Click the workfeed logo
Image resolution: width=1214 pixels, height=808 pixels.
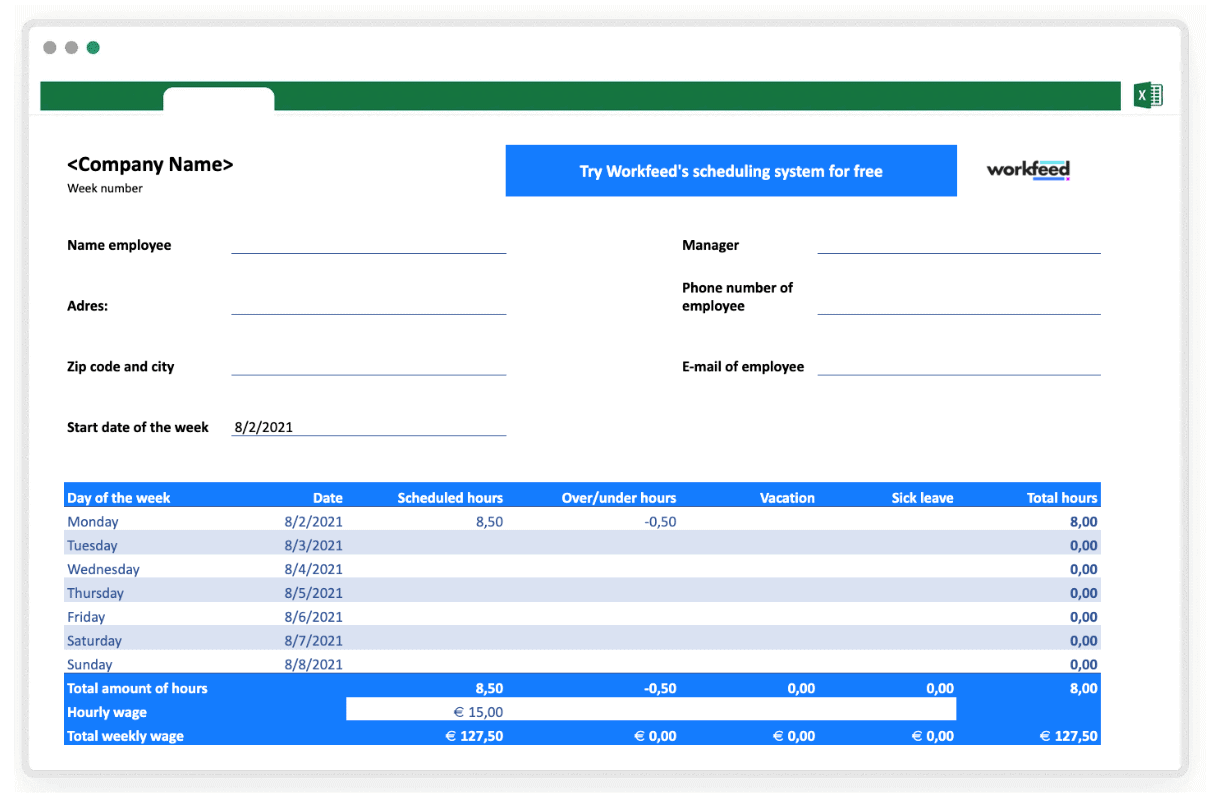click(x=1028, y=170)
